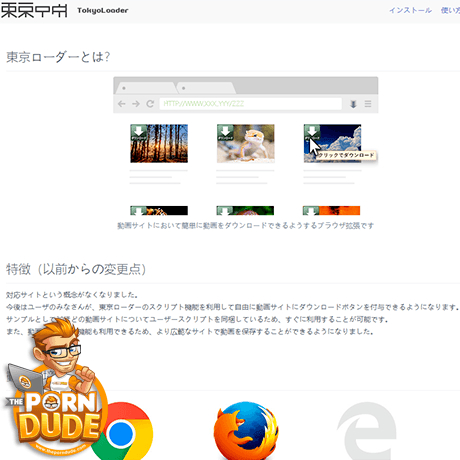Click the 東京ローダーとは? heading
The height and width of the screenshot is (460, 460).
[x=58, y=57]
